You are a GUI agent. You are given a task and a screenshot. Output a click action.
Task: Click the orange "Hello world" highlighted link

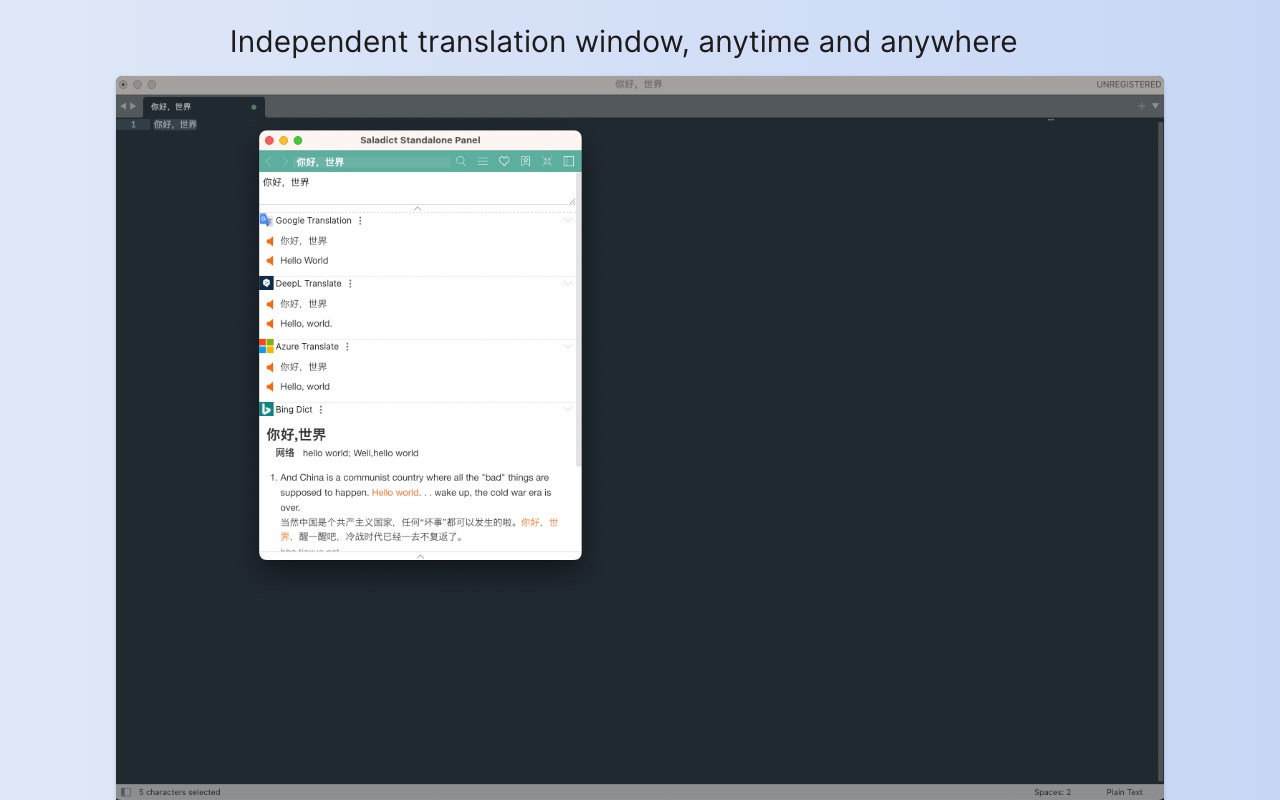[x=395, y=493]
